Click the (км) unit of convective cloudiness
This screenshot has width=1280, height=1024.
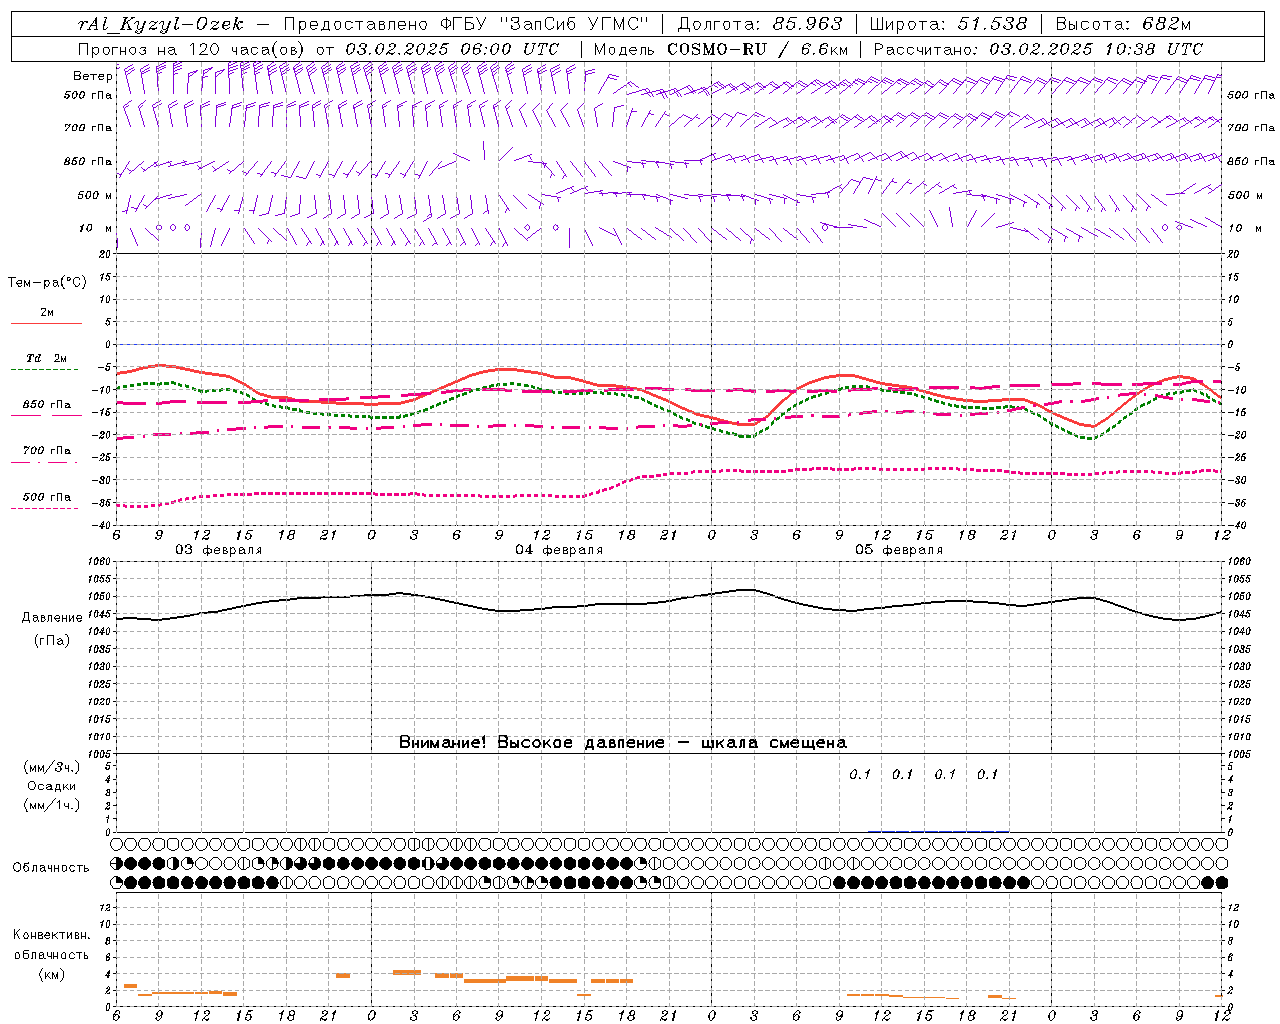coord(52,974)
